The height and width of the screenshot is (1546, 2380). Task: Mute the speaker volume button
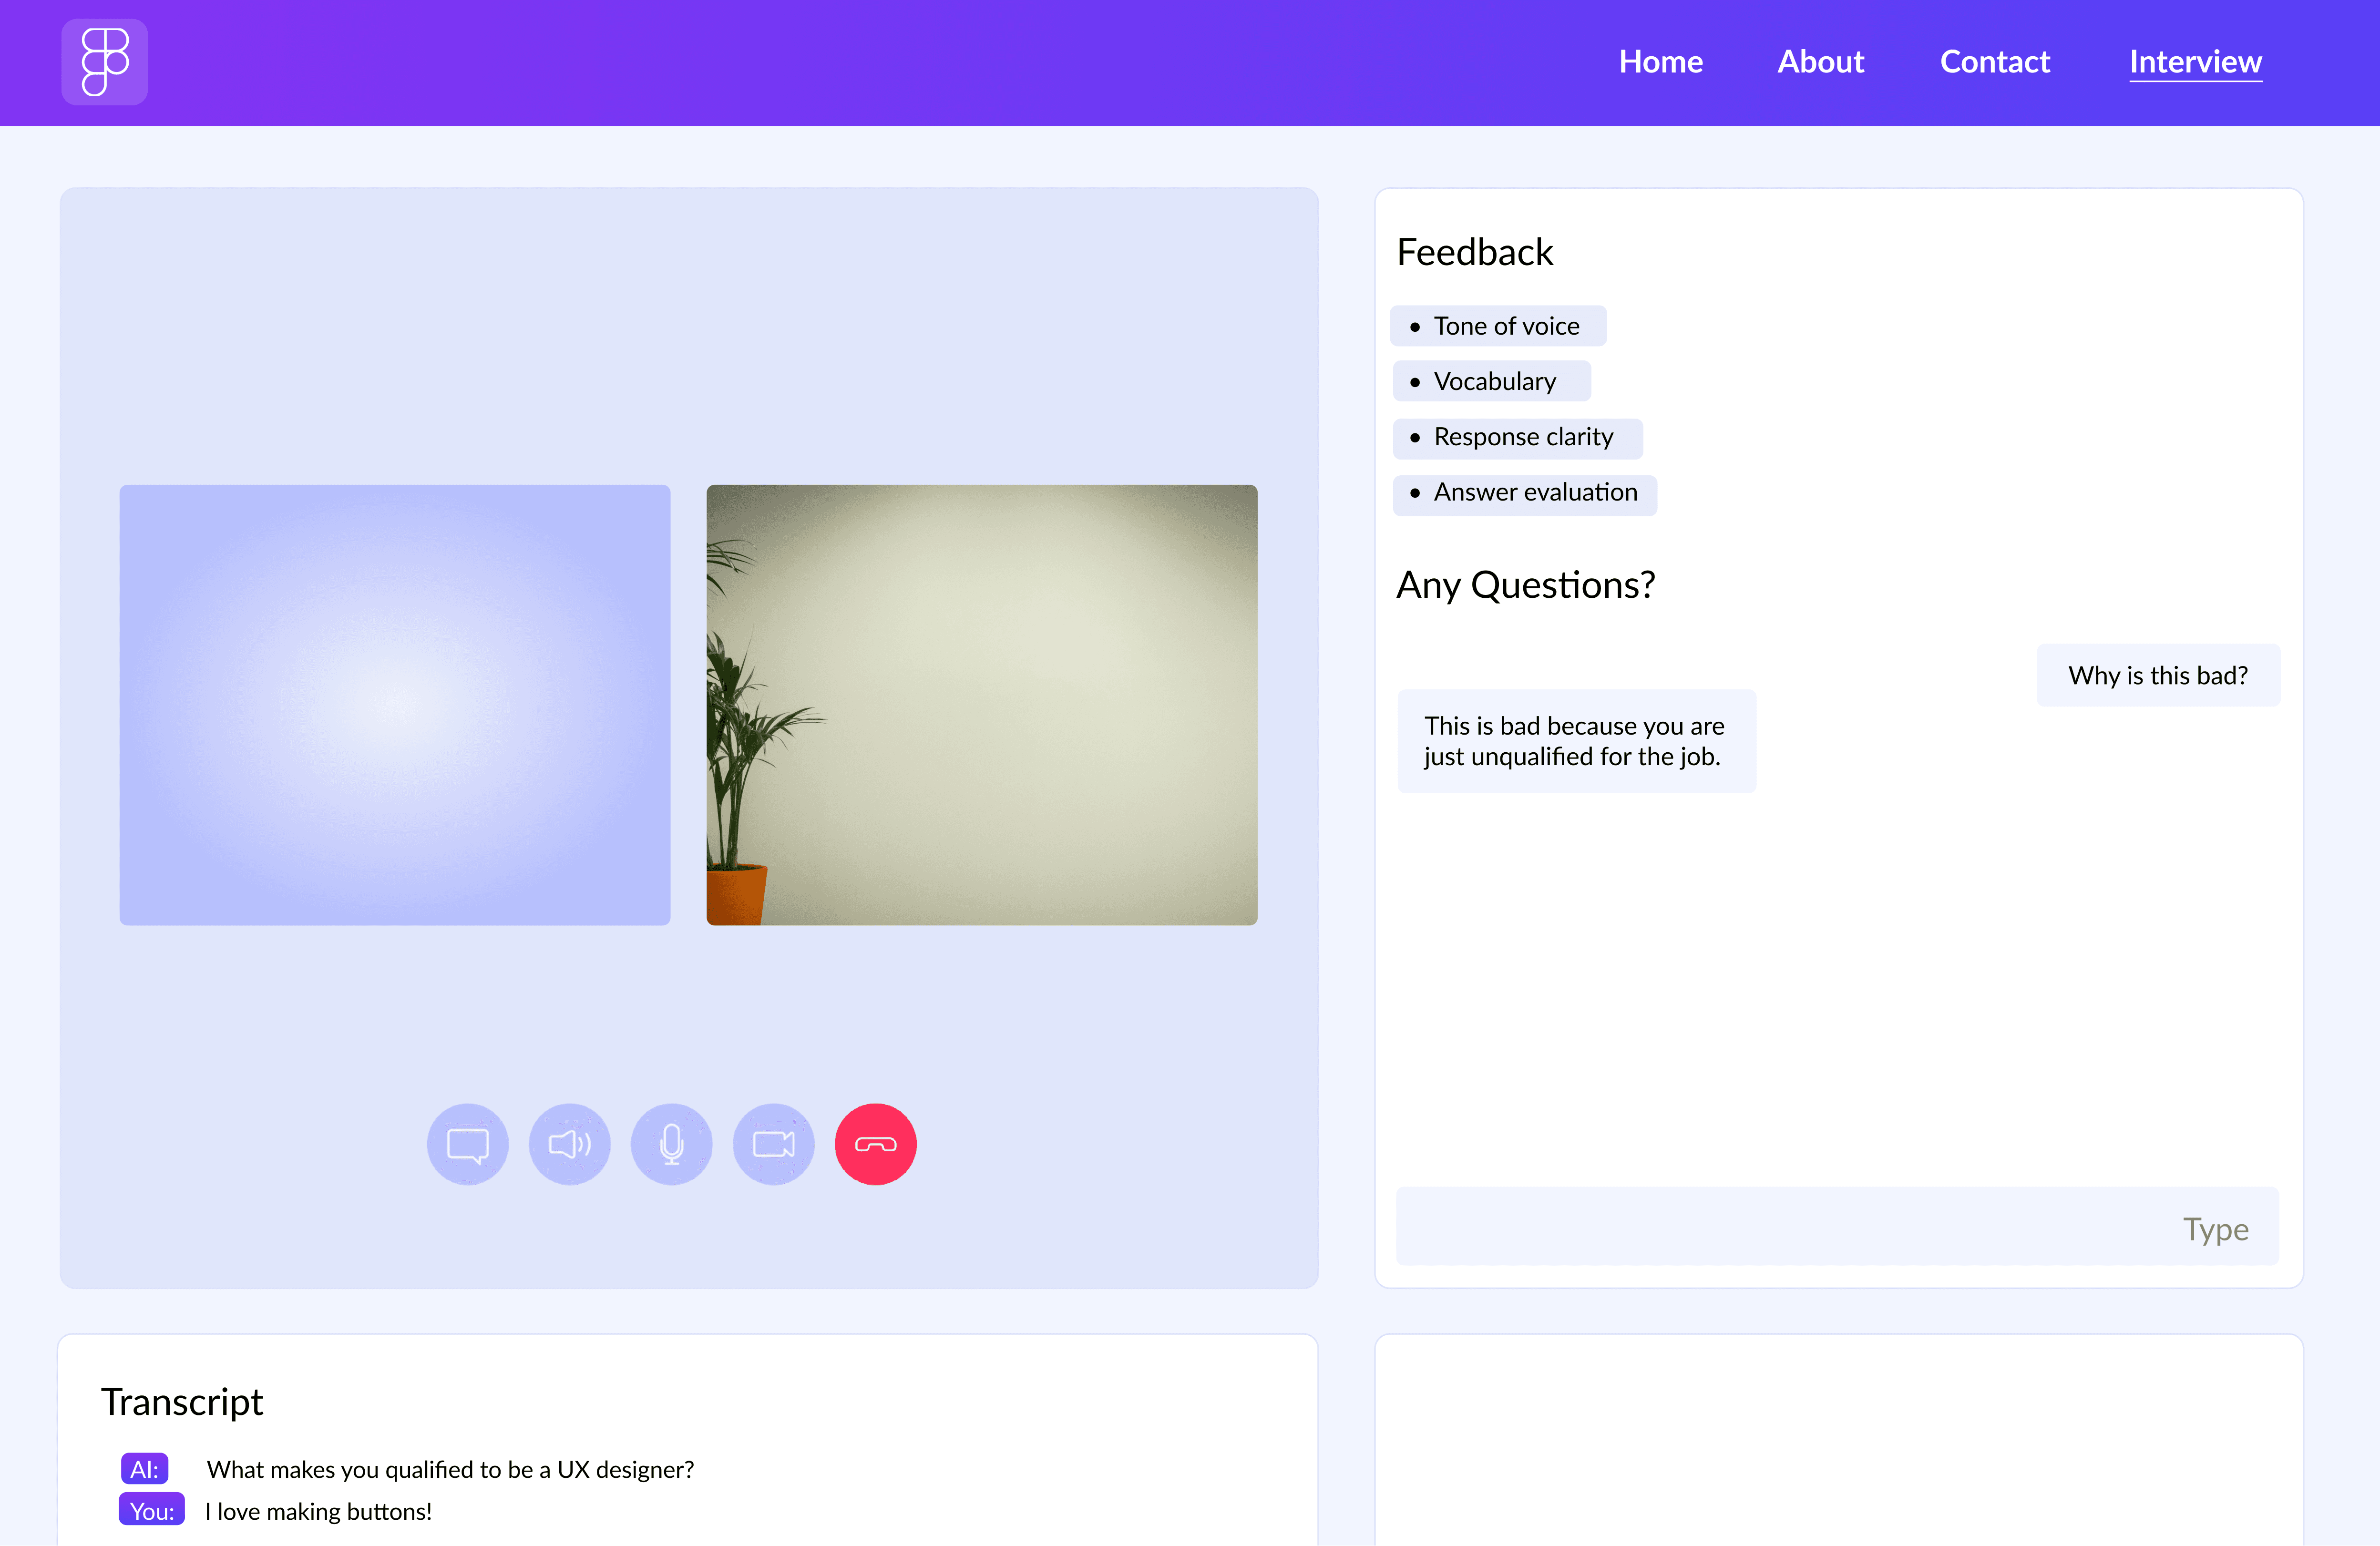point(569,1144)
